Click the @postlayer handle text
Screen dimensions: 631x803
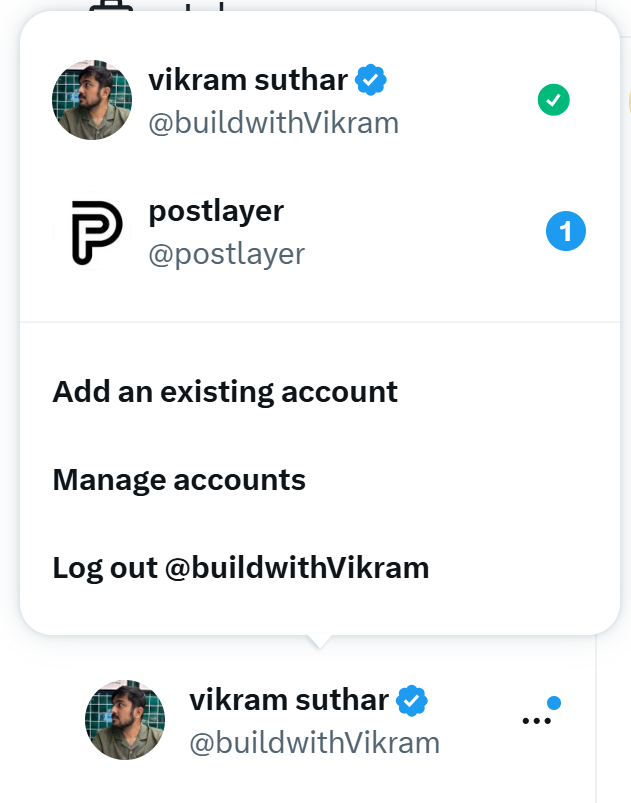pos(226,254)
